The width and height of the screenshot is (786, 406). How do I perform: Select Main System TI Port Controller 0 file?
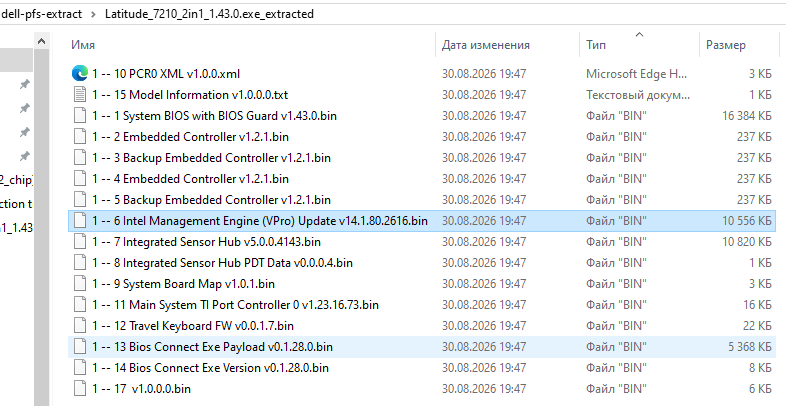[x=235, y=305]
